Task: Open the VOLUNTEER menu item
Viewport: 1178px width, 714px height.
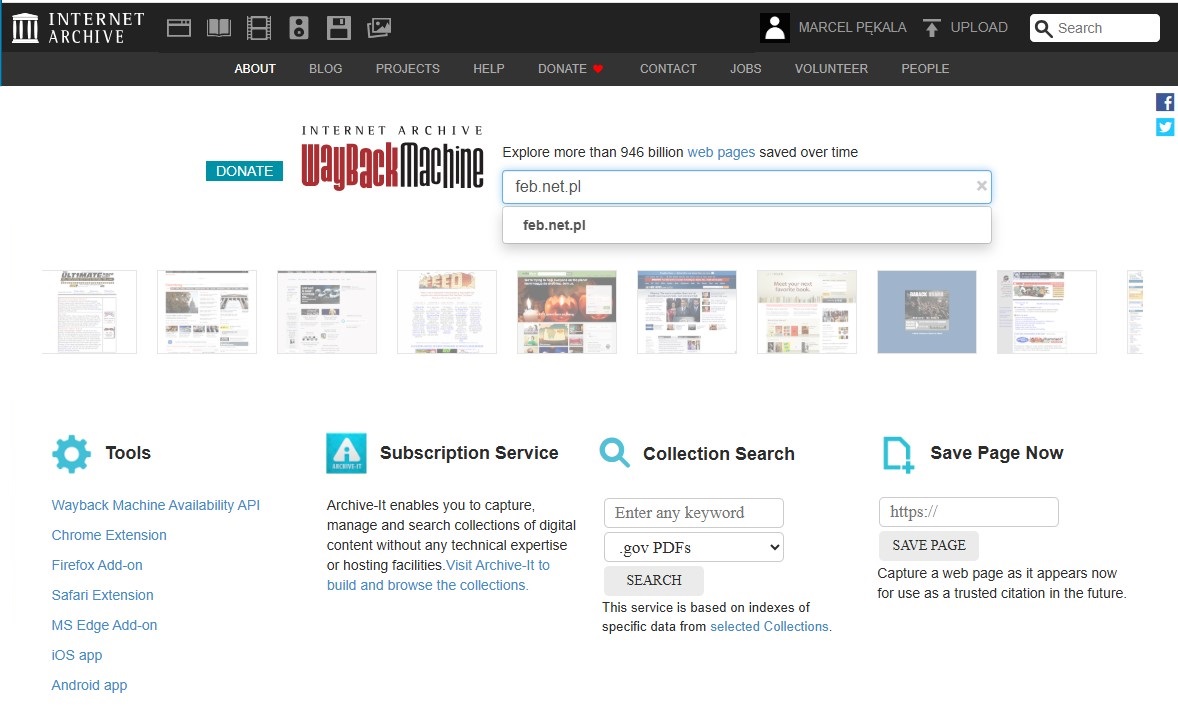Action: [x=831, y=68]
